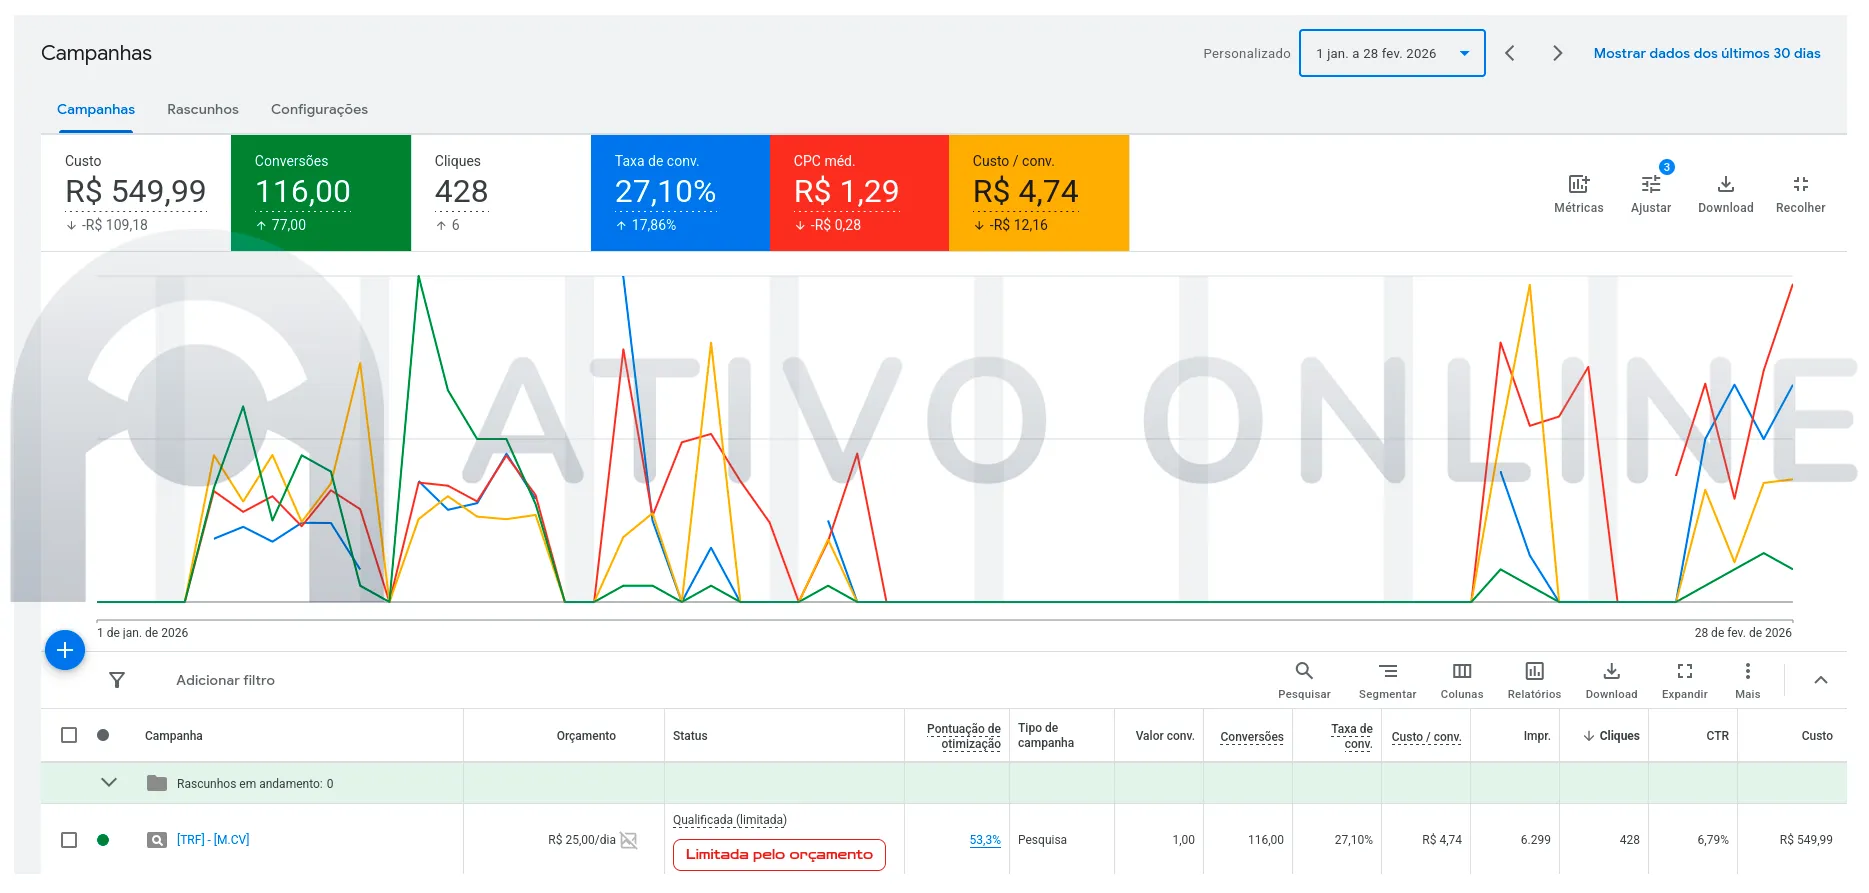Open the 53,3% optimization score link

point(985,840)
